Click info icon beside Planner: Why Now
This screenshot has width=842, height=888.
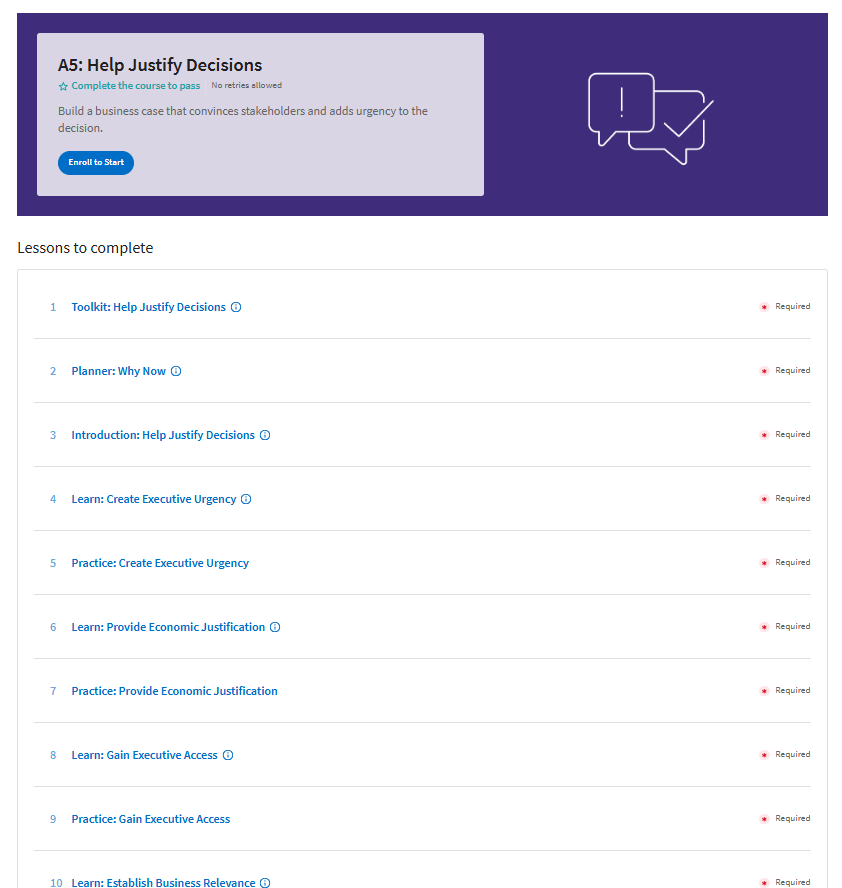176,371
